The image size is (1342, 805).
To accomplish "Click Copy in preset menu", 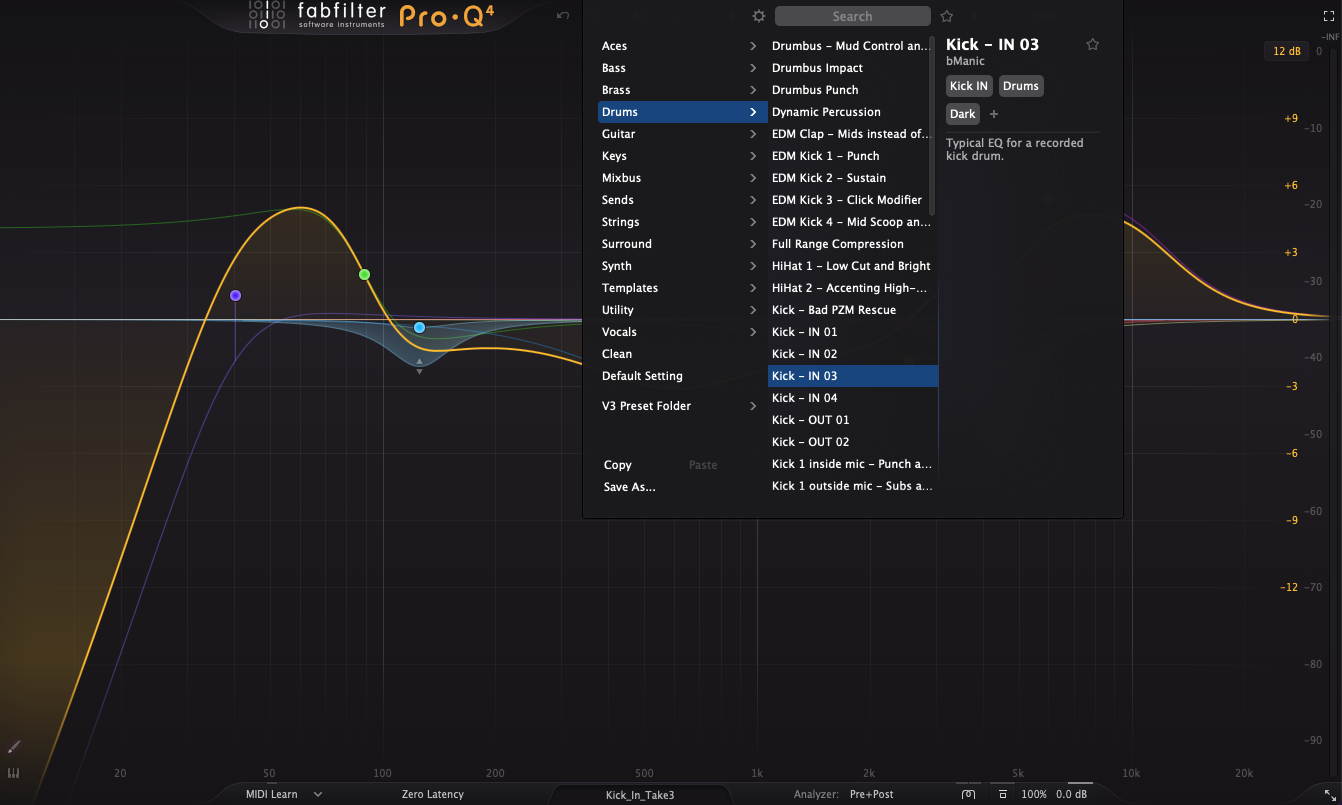I will pyautogui.click(x=618, y=465).
